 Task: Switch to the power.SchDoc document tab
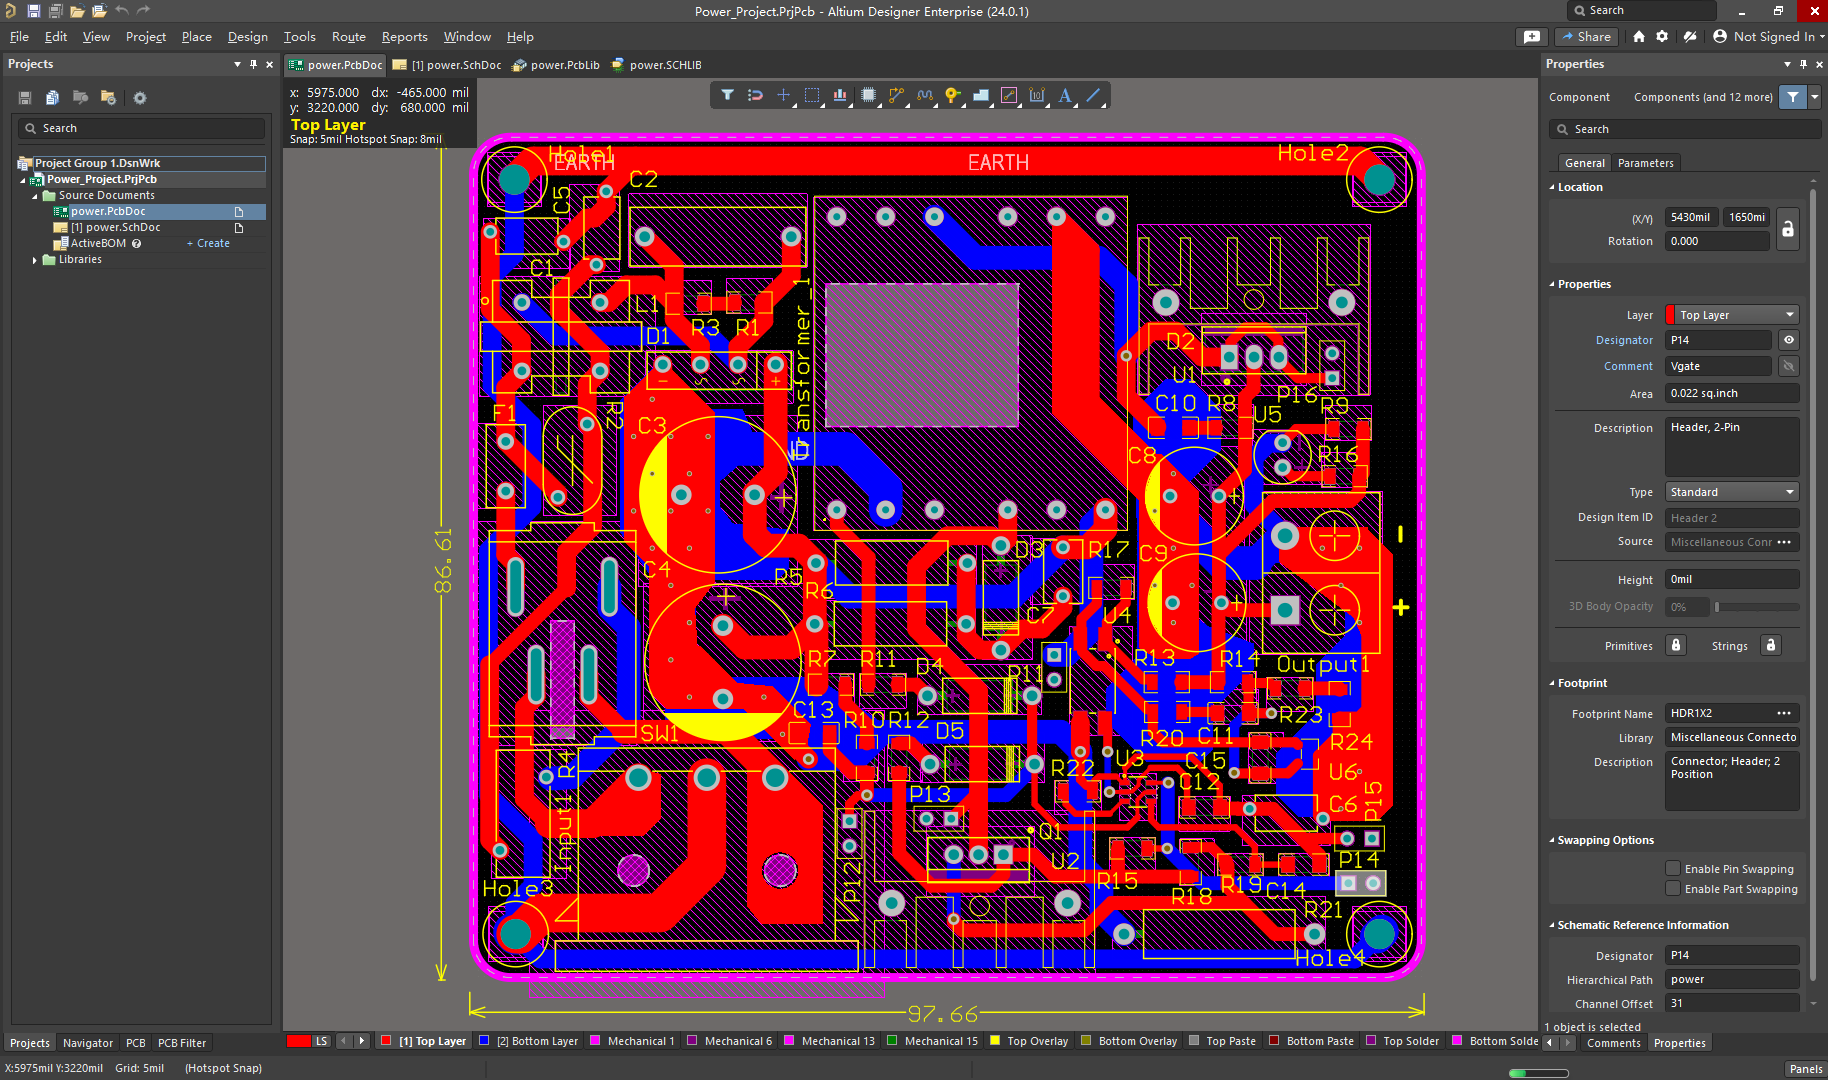pyautogui.click(x=448, y=65)
